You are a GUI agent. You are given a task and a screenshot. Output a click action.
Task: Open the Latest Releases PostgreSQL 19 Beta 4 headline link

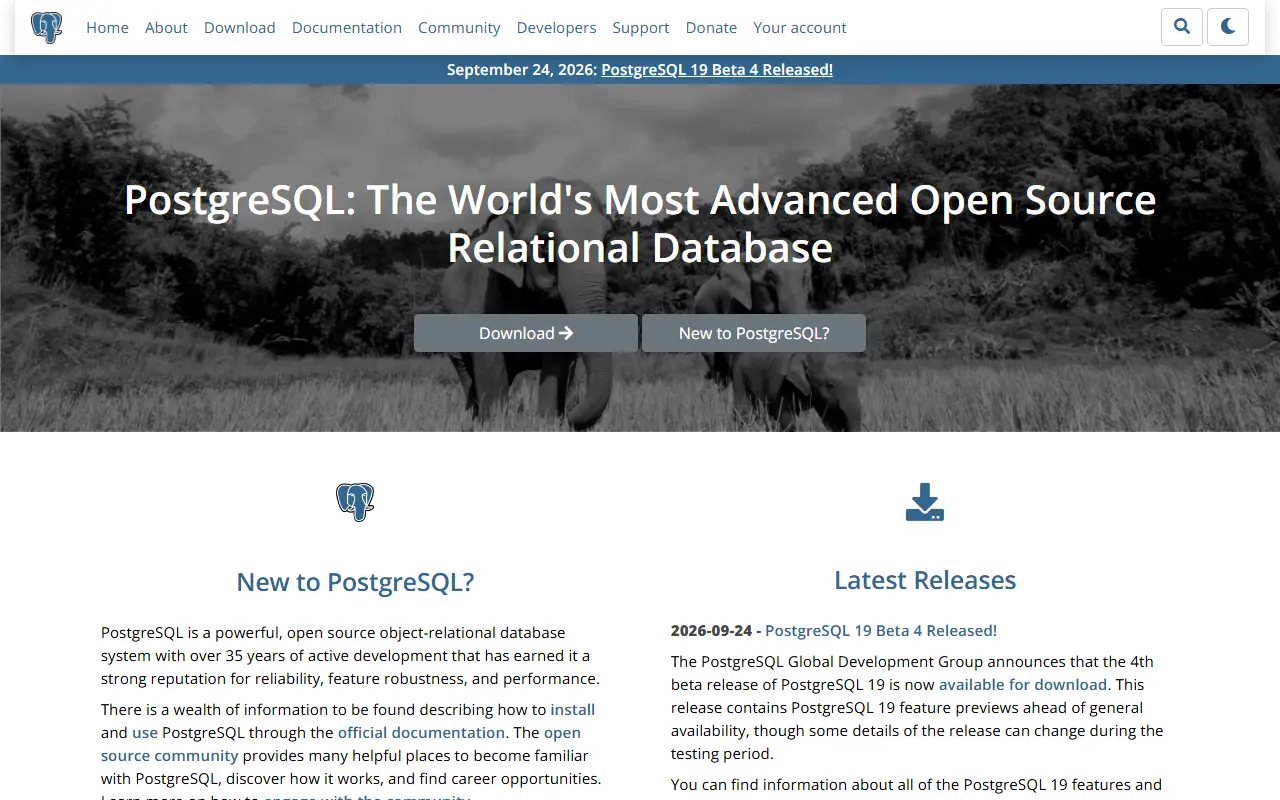coord(881,630)
